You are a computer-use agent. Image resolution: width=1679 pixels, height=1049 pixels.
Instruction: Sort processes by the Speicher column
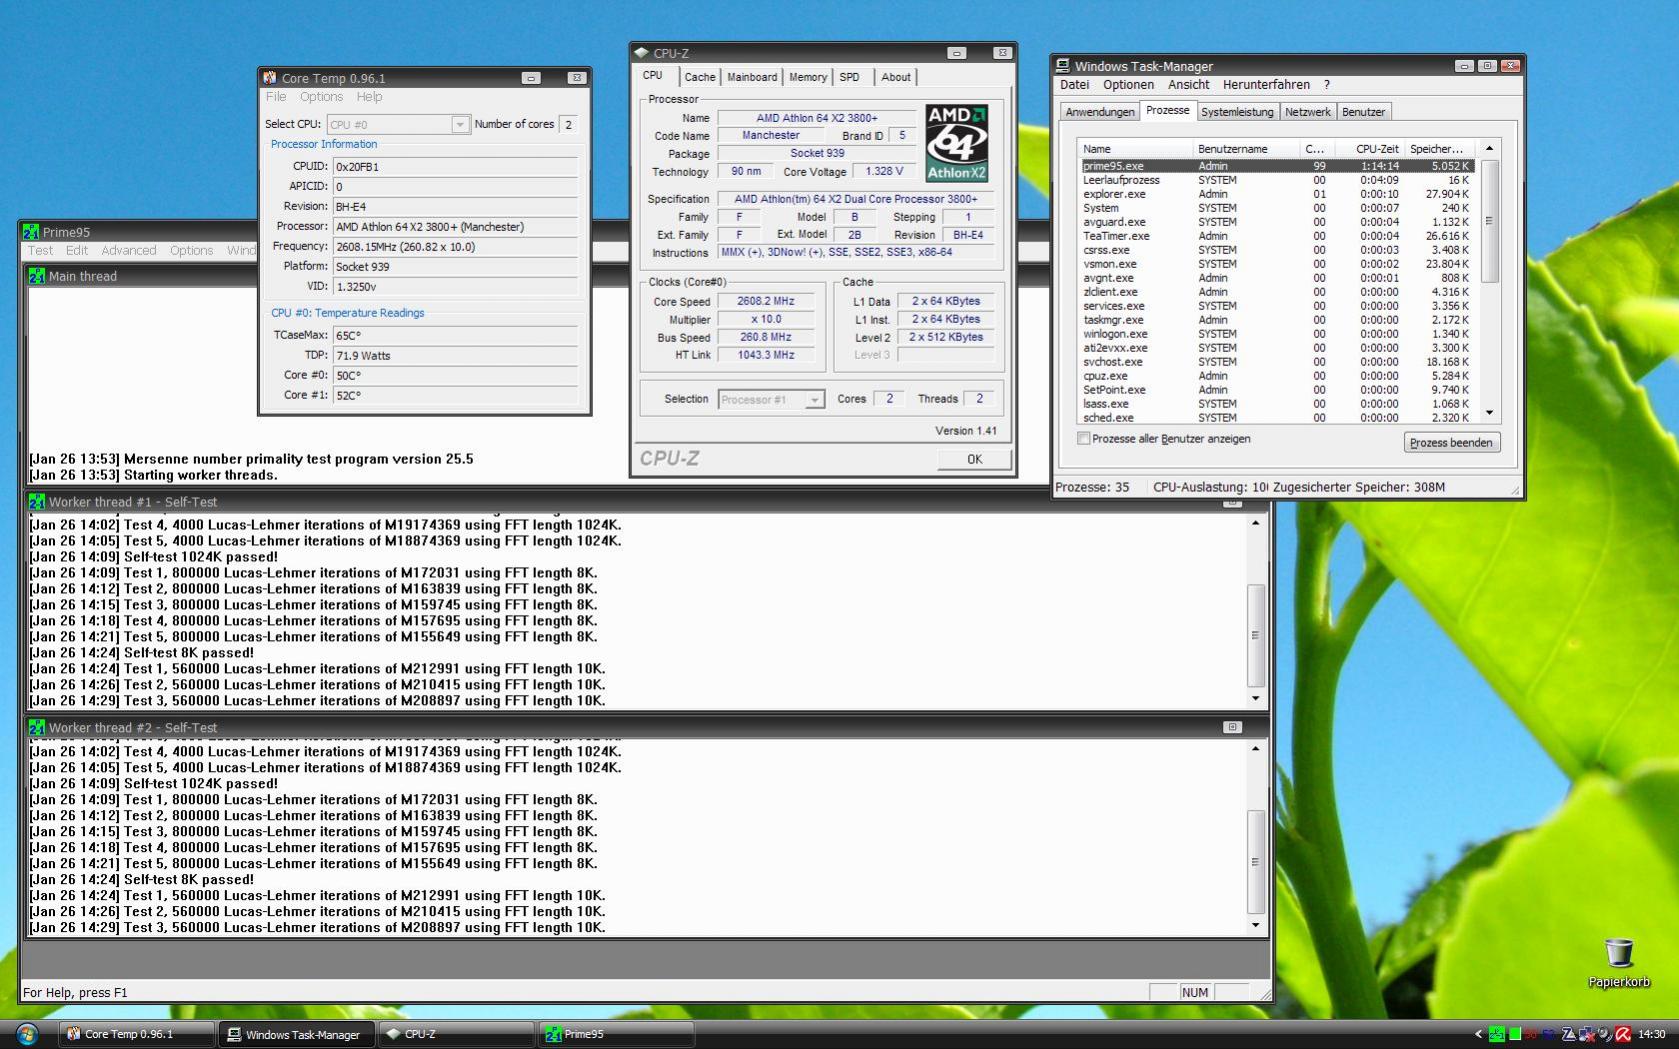click(x=1439, y=149)
